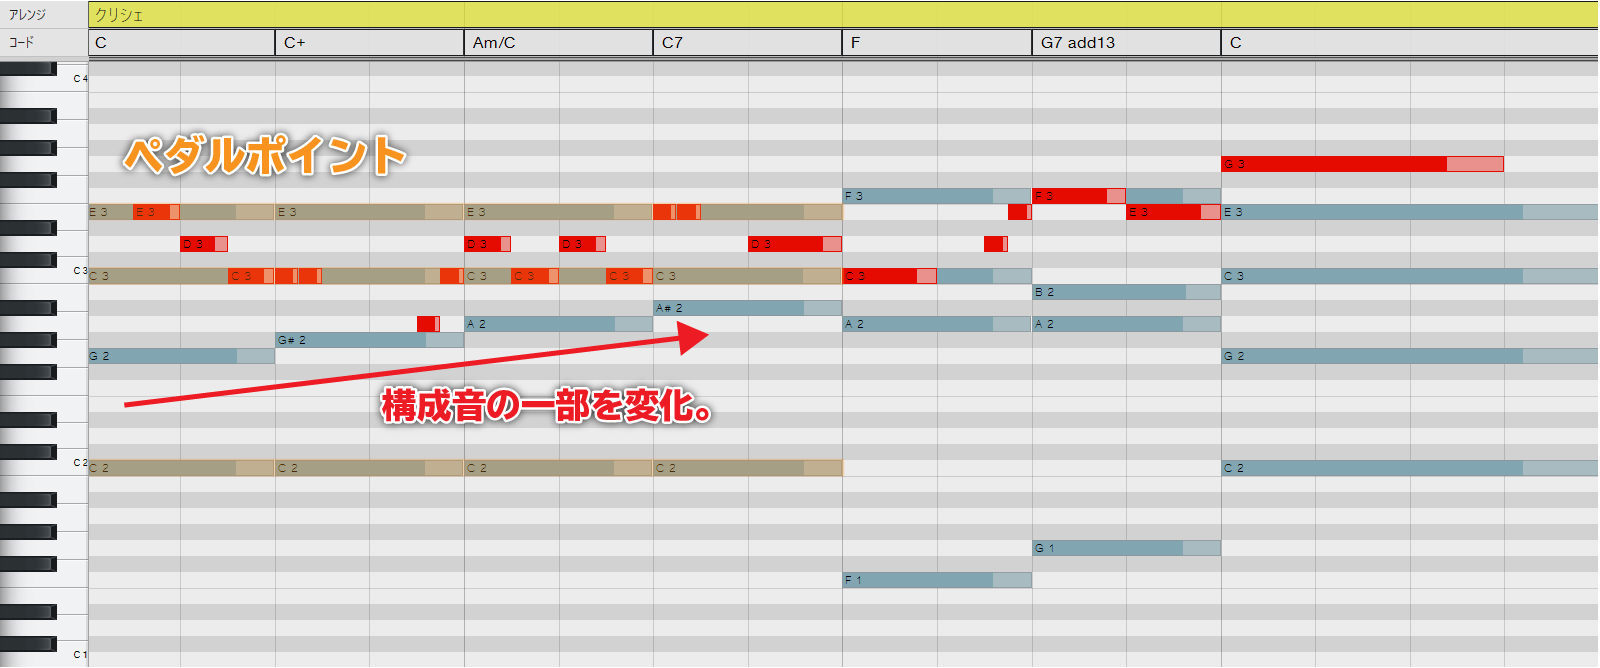Select the C2 note in the final C bar
1600x668 pixels.
[1410, 468]
